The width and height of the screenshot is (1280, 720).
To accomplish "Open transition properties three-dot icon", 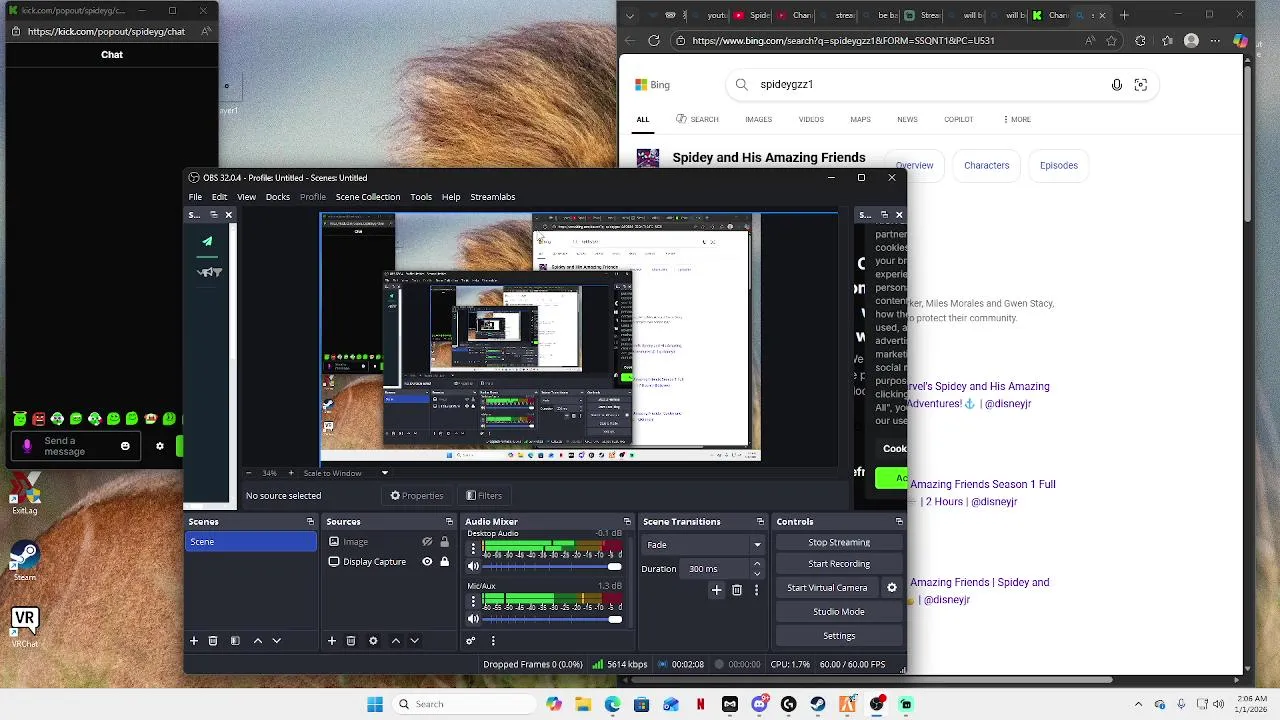I will pos(756,591).
